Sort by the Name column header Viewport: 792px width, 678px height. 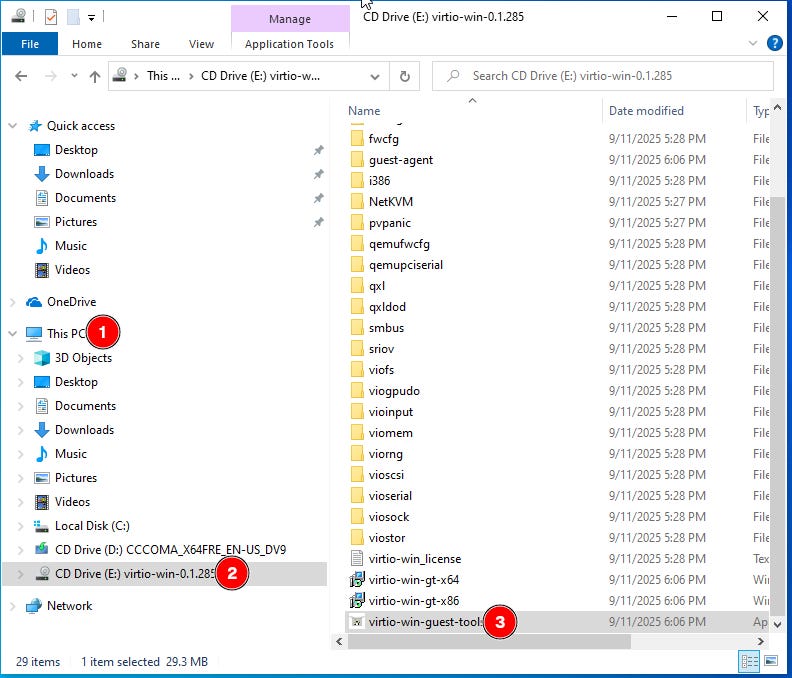[x=364, y=111]
